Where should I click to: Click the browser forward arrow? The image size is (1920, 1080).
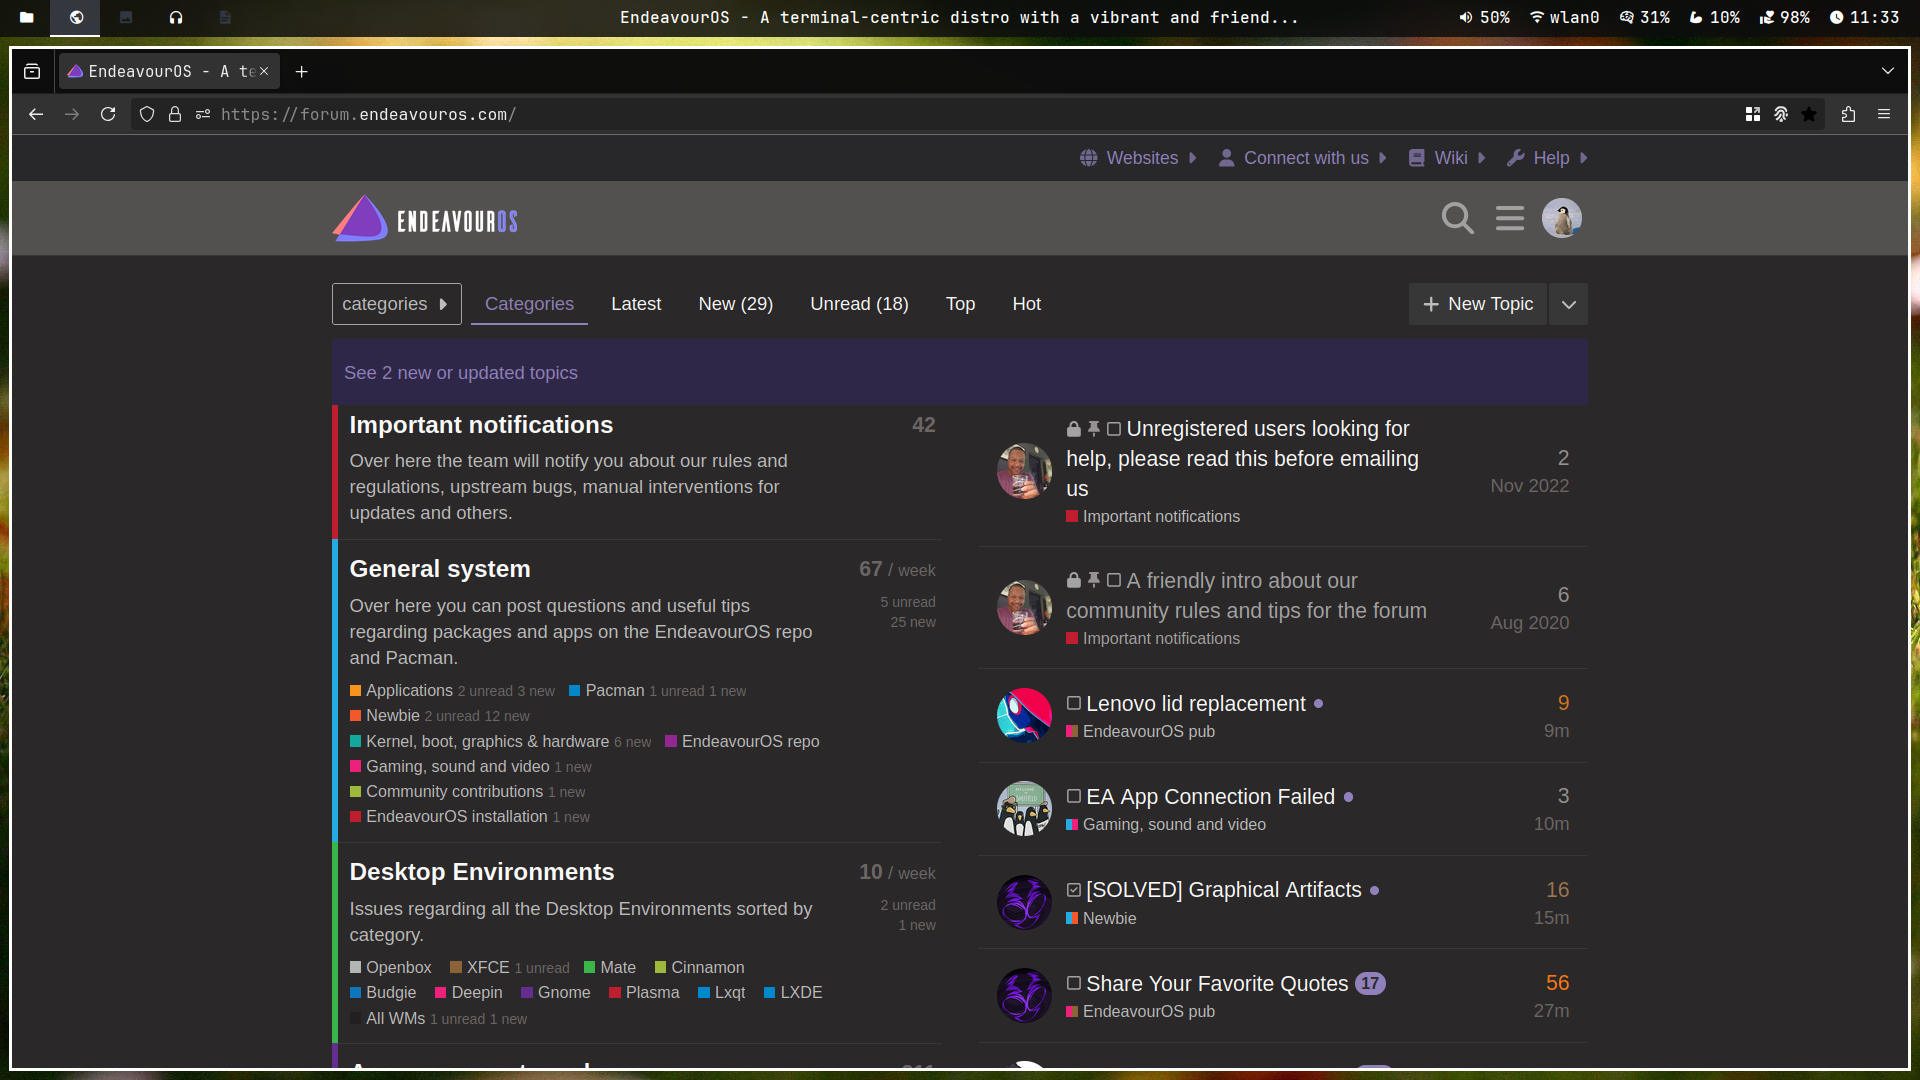(72, 114)
